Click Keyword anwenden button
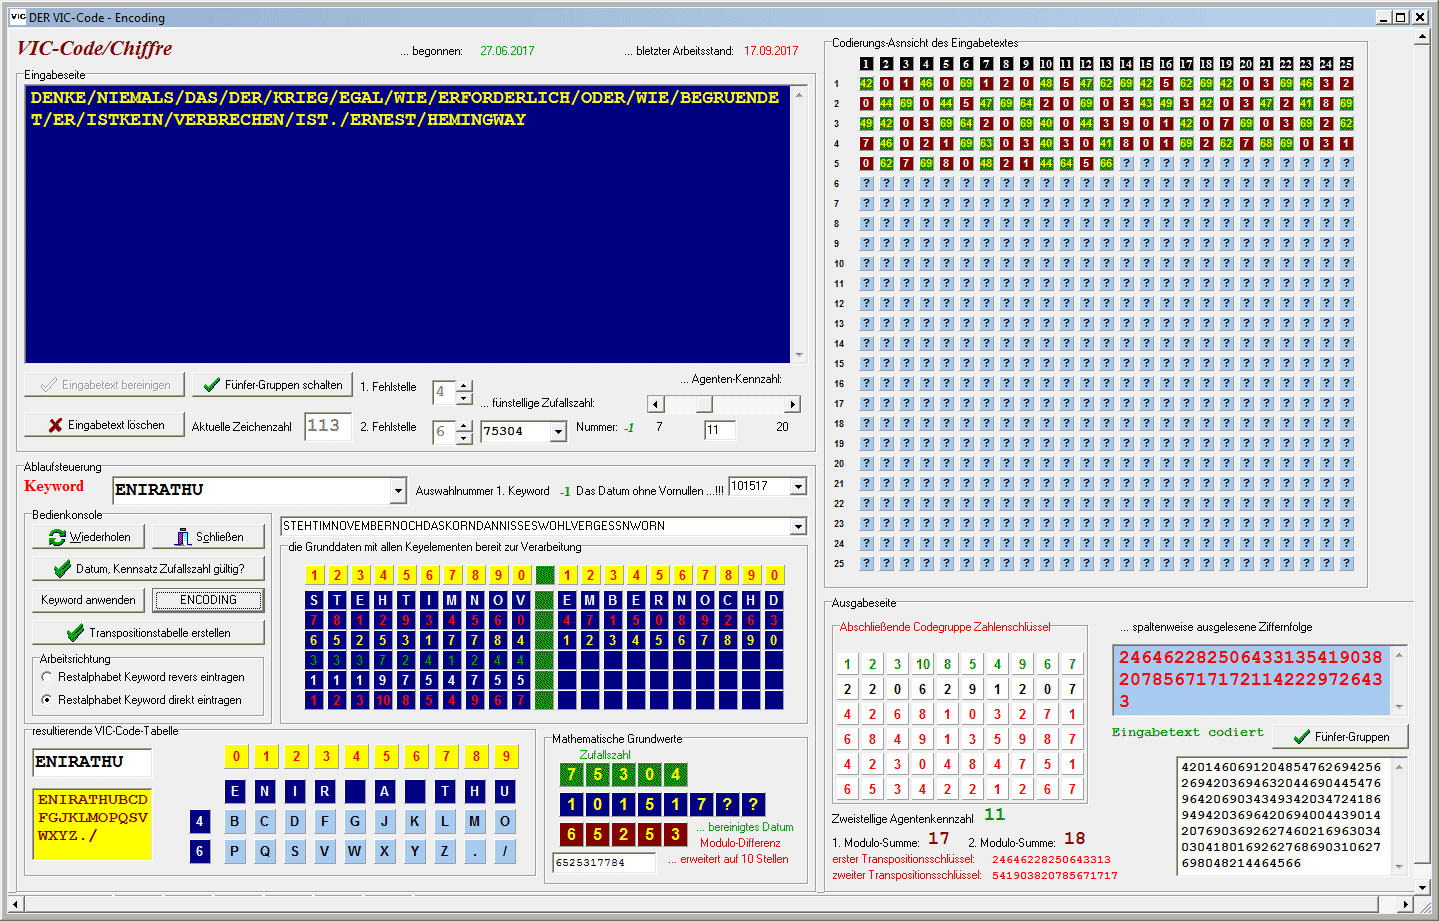Viewport: 1439px width, 921px height. [x=89, y=600]
